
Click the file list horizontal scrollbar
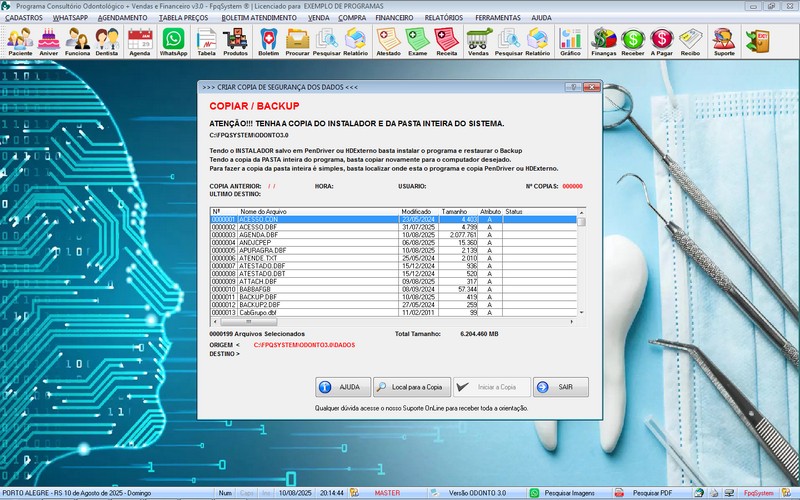393,321
